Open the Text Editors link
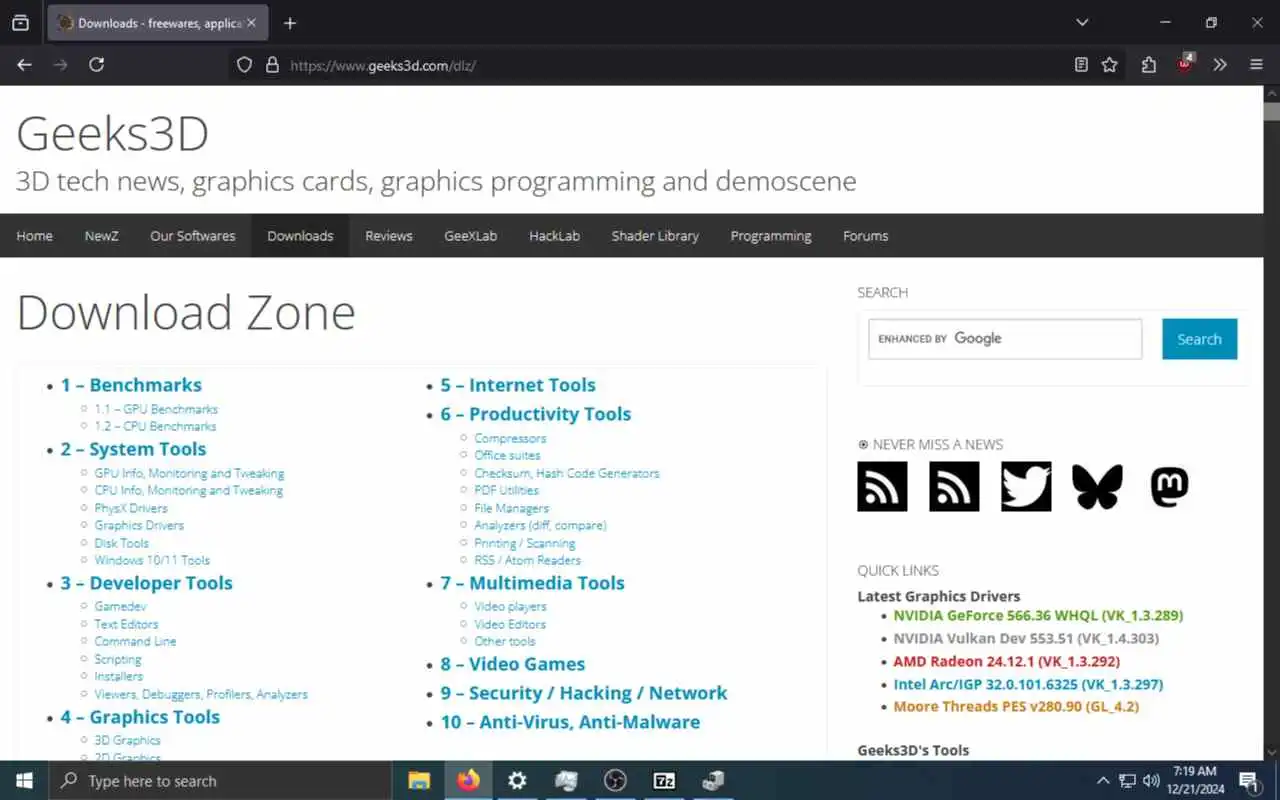 126,624
